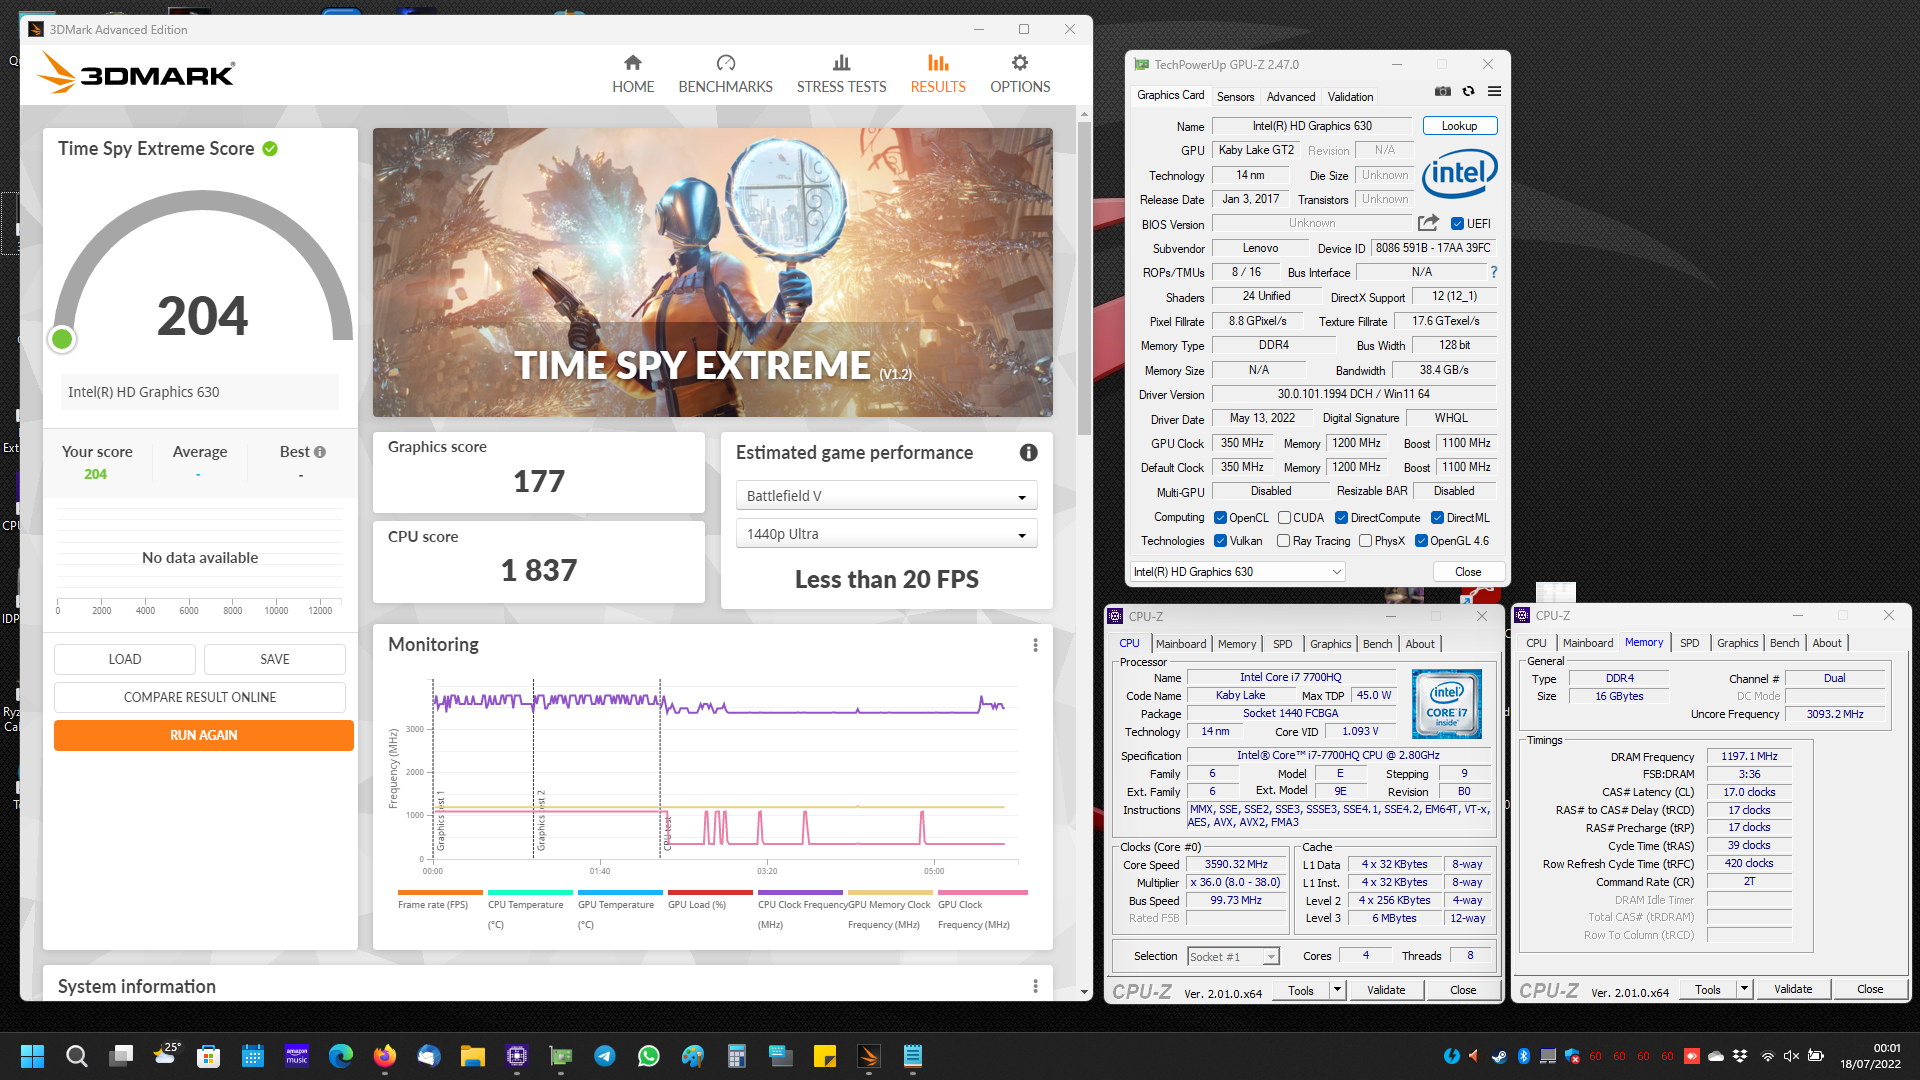Click CPU Temperature teal legend swatch
This screenshot has height=1080, width=1920.
point(530,892)
